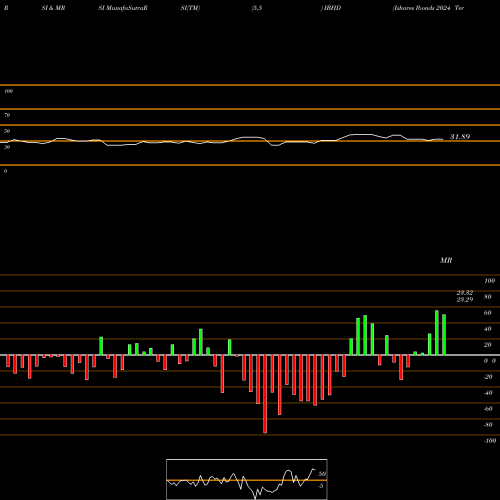Click the -60 label on the MR axis
The image size is (500, 500).
(x=488, y=409)
